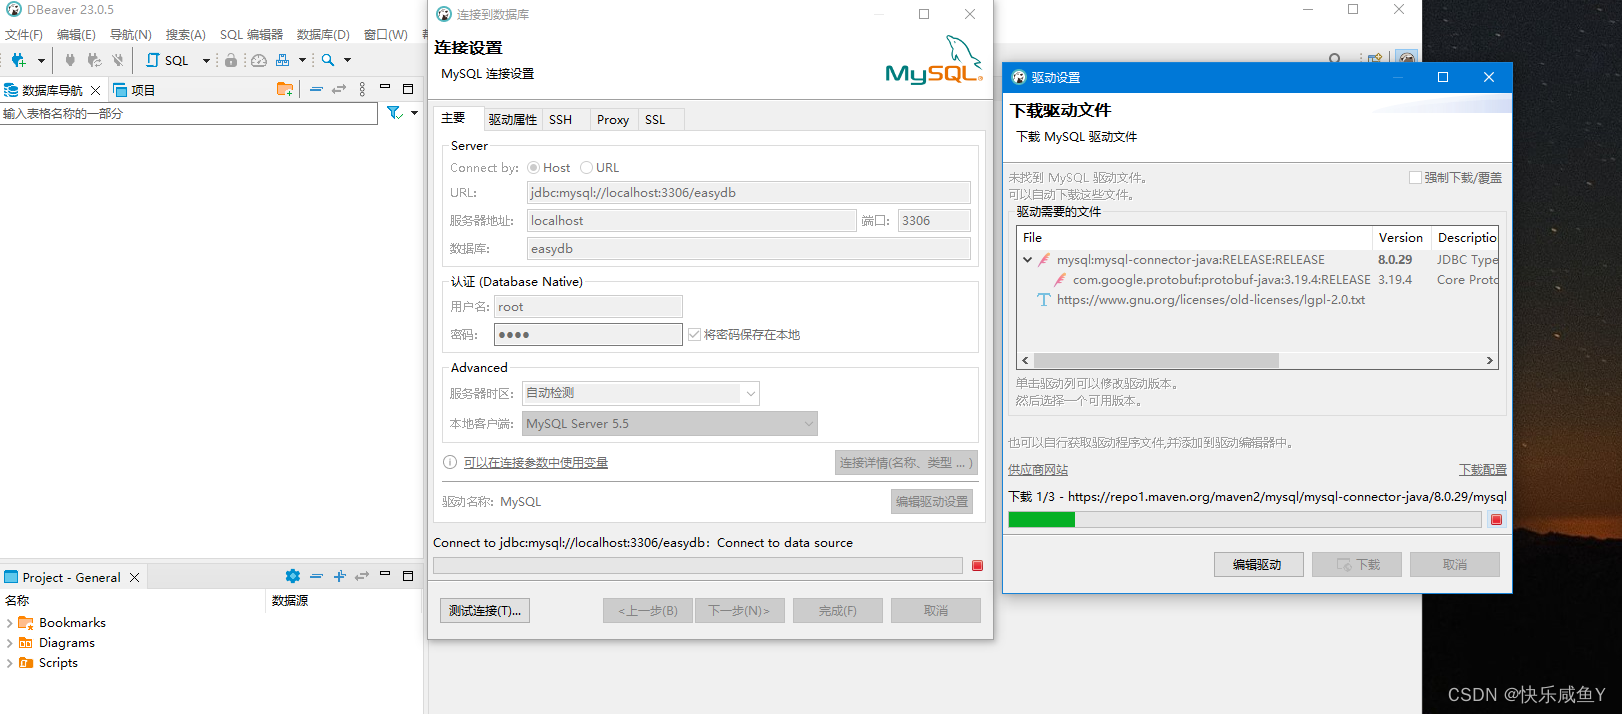The image size is (1622, 714).
Task: Click the reconnect plug icon in toolbar
Action: (94, 60)
